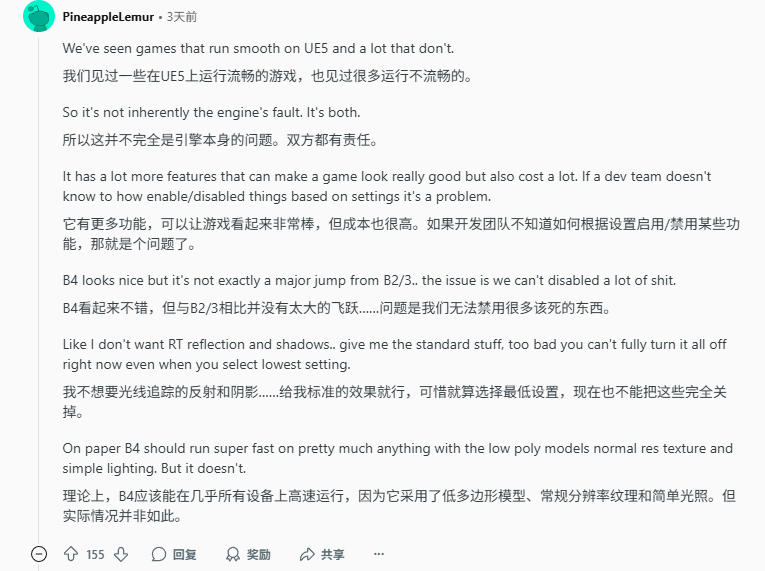This screenshot has width=765, height=571.
Task: Click the 3天前 comment timestamp
Action: tap(181, 17)
